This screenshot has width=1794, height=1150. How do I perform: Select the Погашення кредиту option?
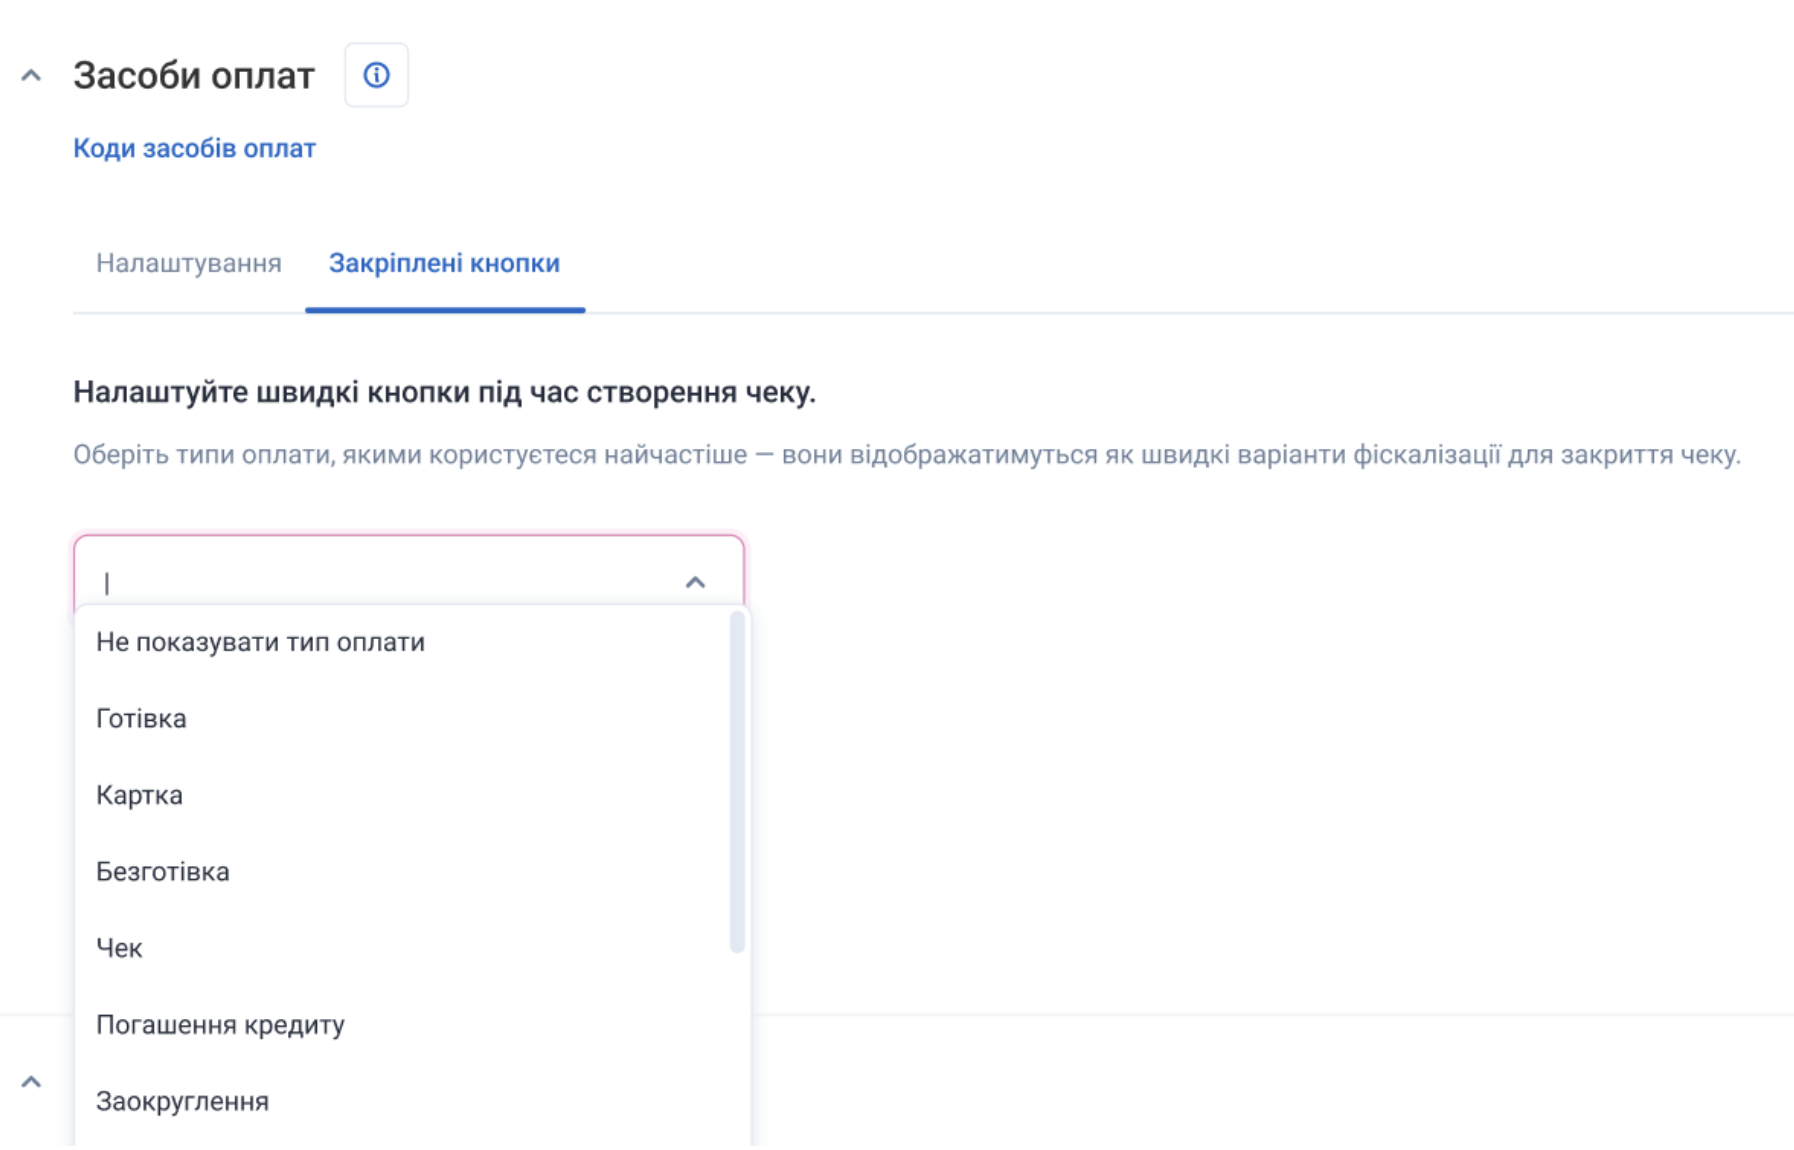point(220,1025)
